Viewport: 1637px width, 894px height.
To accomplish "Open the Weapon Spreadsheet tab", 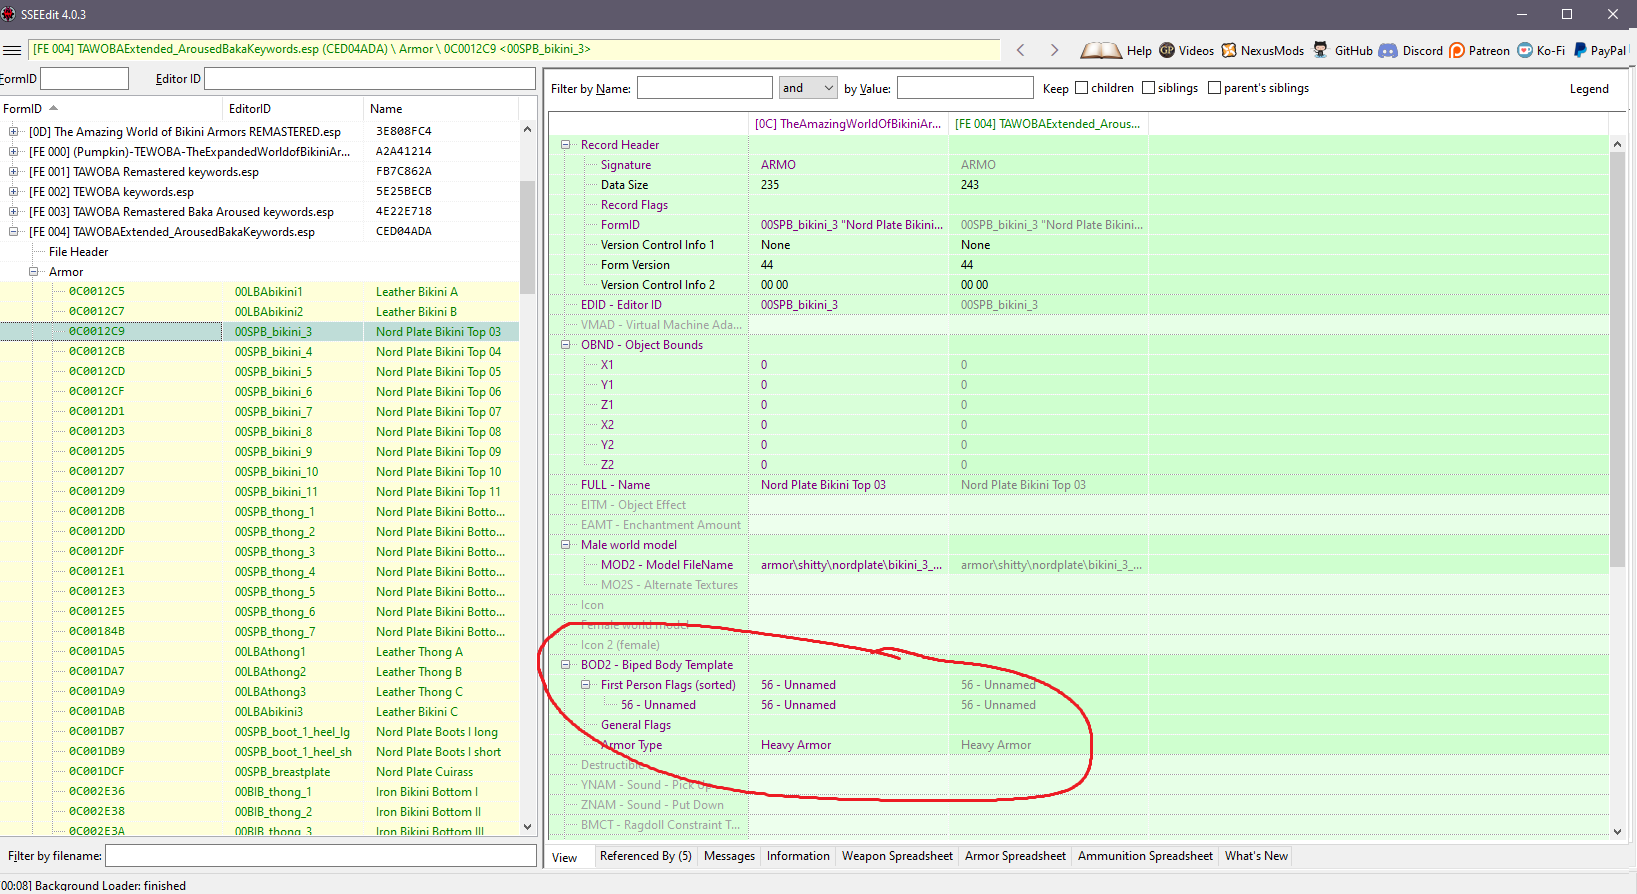I will [x=897, y=856].
